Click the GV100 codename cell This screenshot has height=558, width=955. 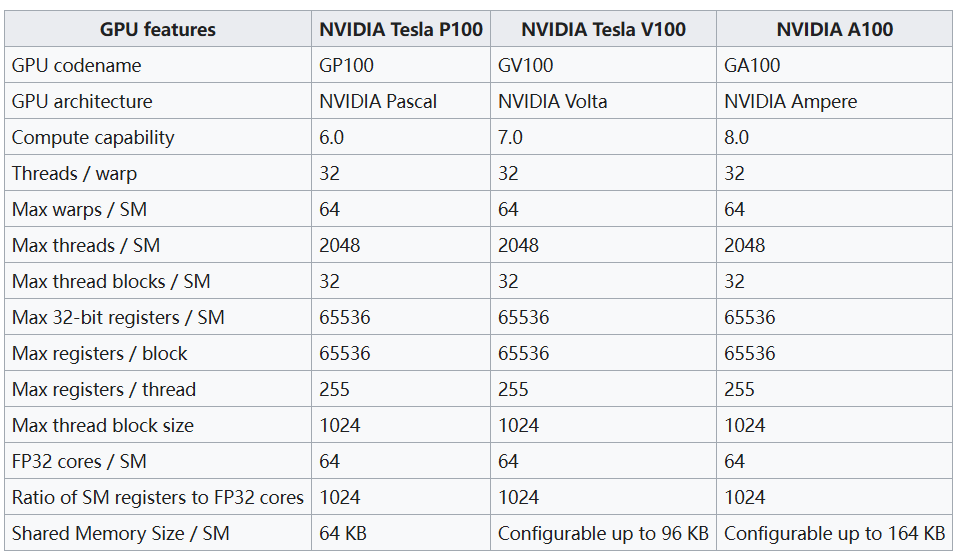(x=525, y=65)
